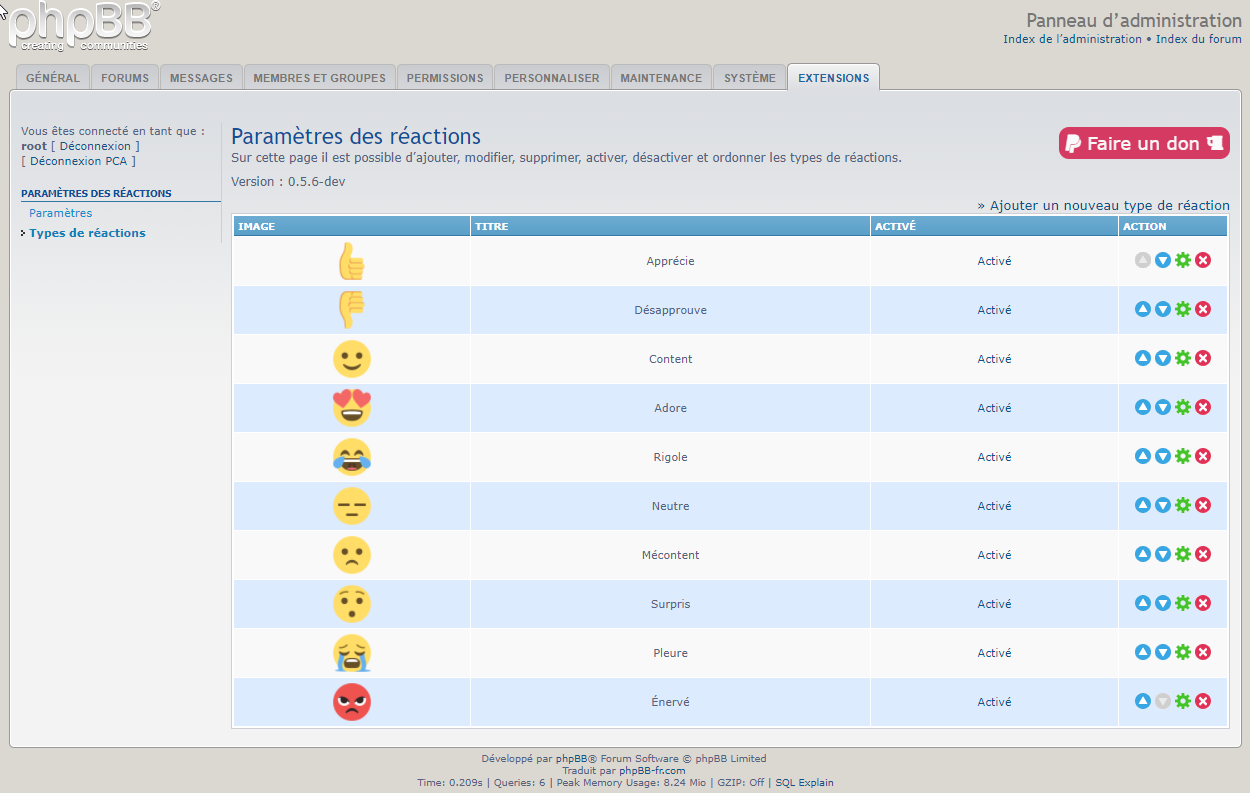Open Paramètres in the sidebar
This screenshot has width=1250, height=793.
pyautogui.click(x=61, y=213)
